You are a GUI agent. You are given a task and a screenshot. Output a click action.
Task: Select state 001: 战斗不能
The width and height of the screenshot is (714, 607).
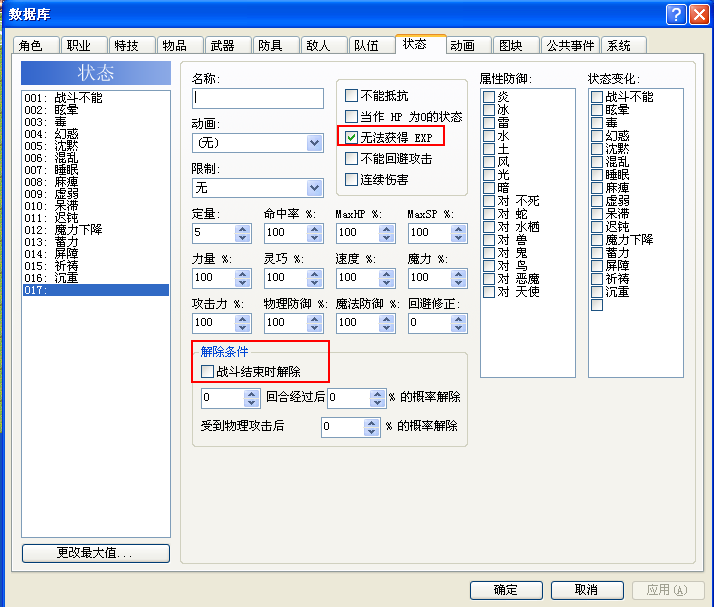click(x=96, y=97)
